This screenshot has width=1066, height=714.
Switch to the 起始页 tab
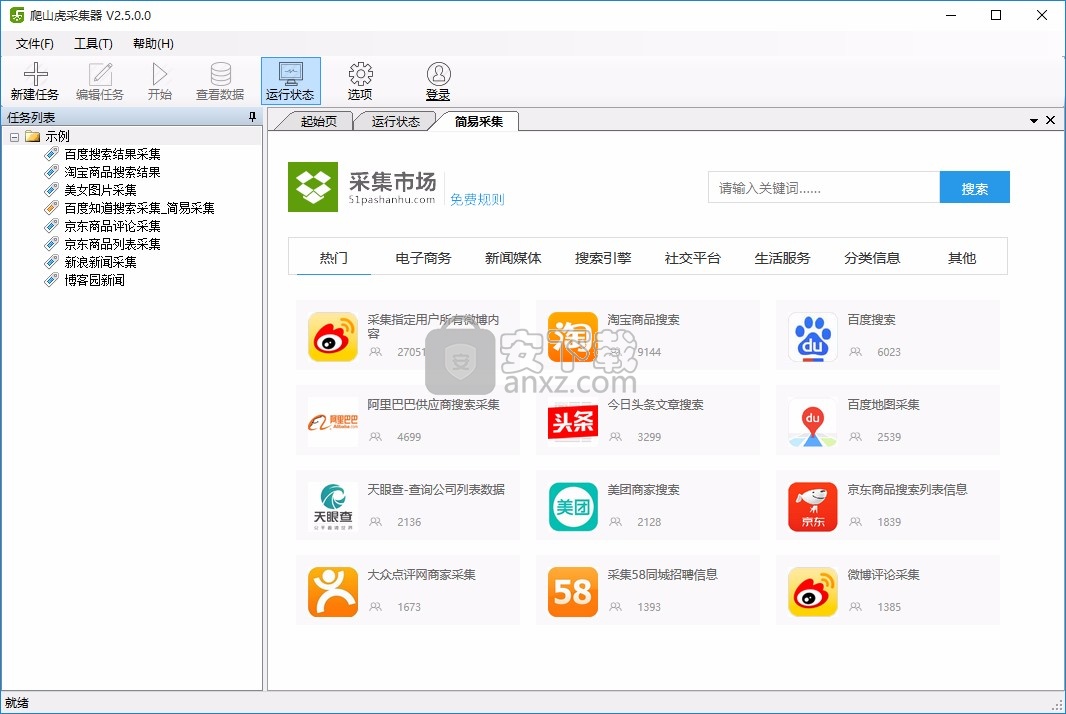(x=319, y=121)
